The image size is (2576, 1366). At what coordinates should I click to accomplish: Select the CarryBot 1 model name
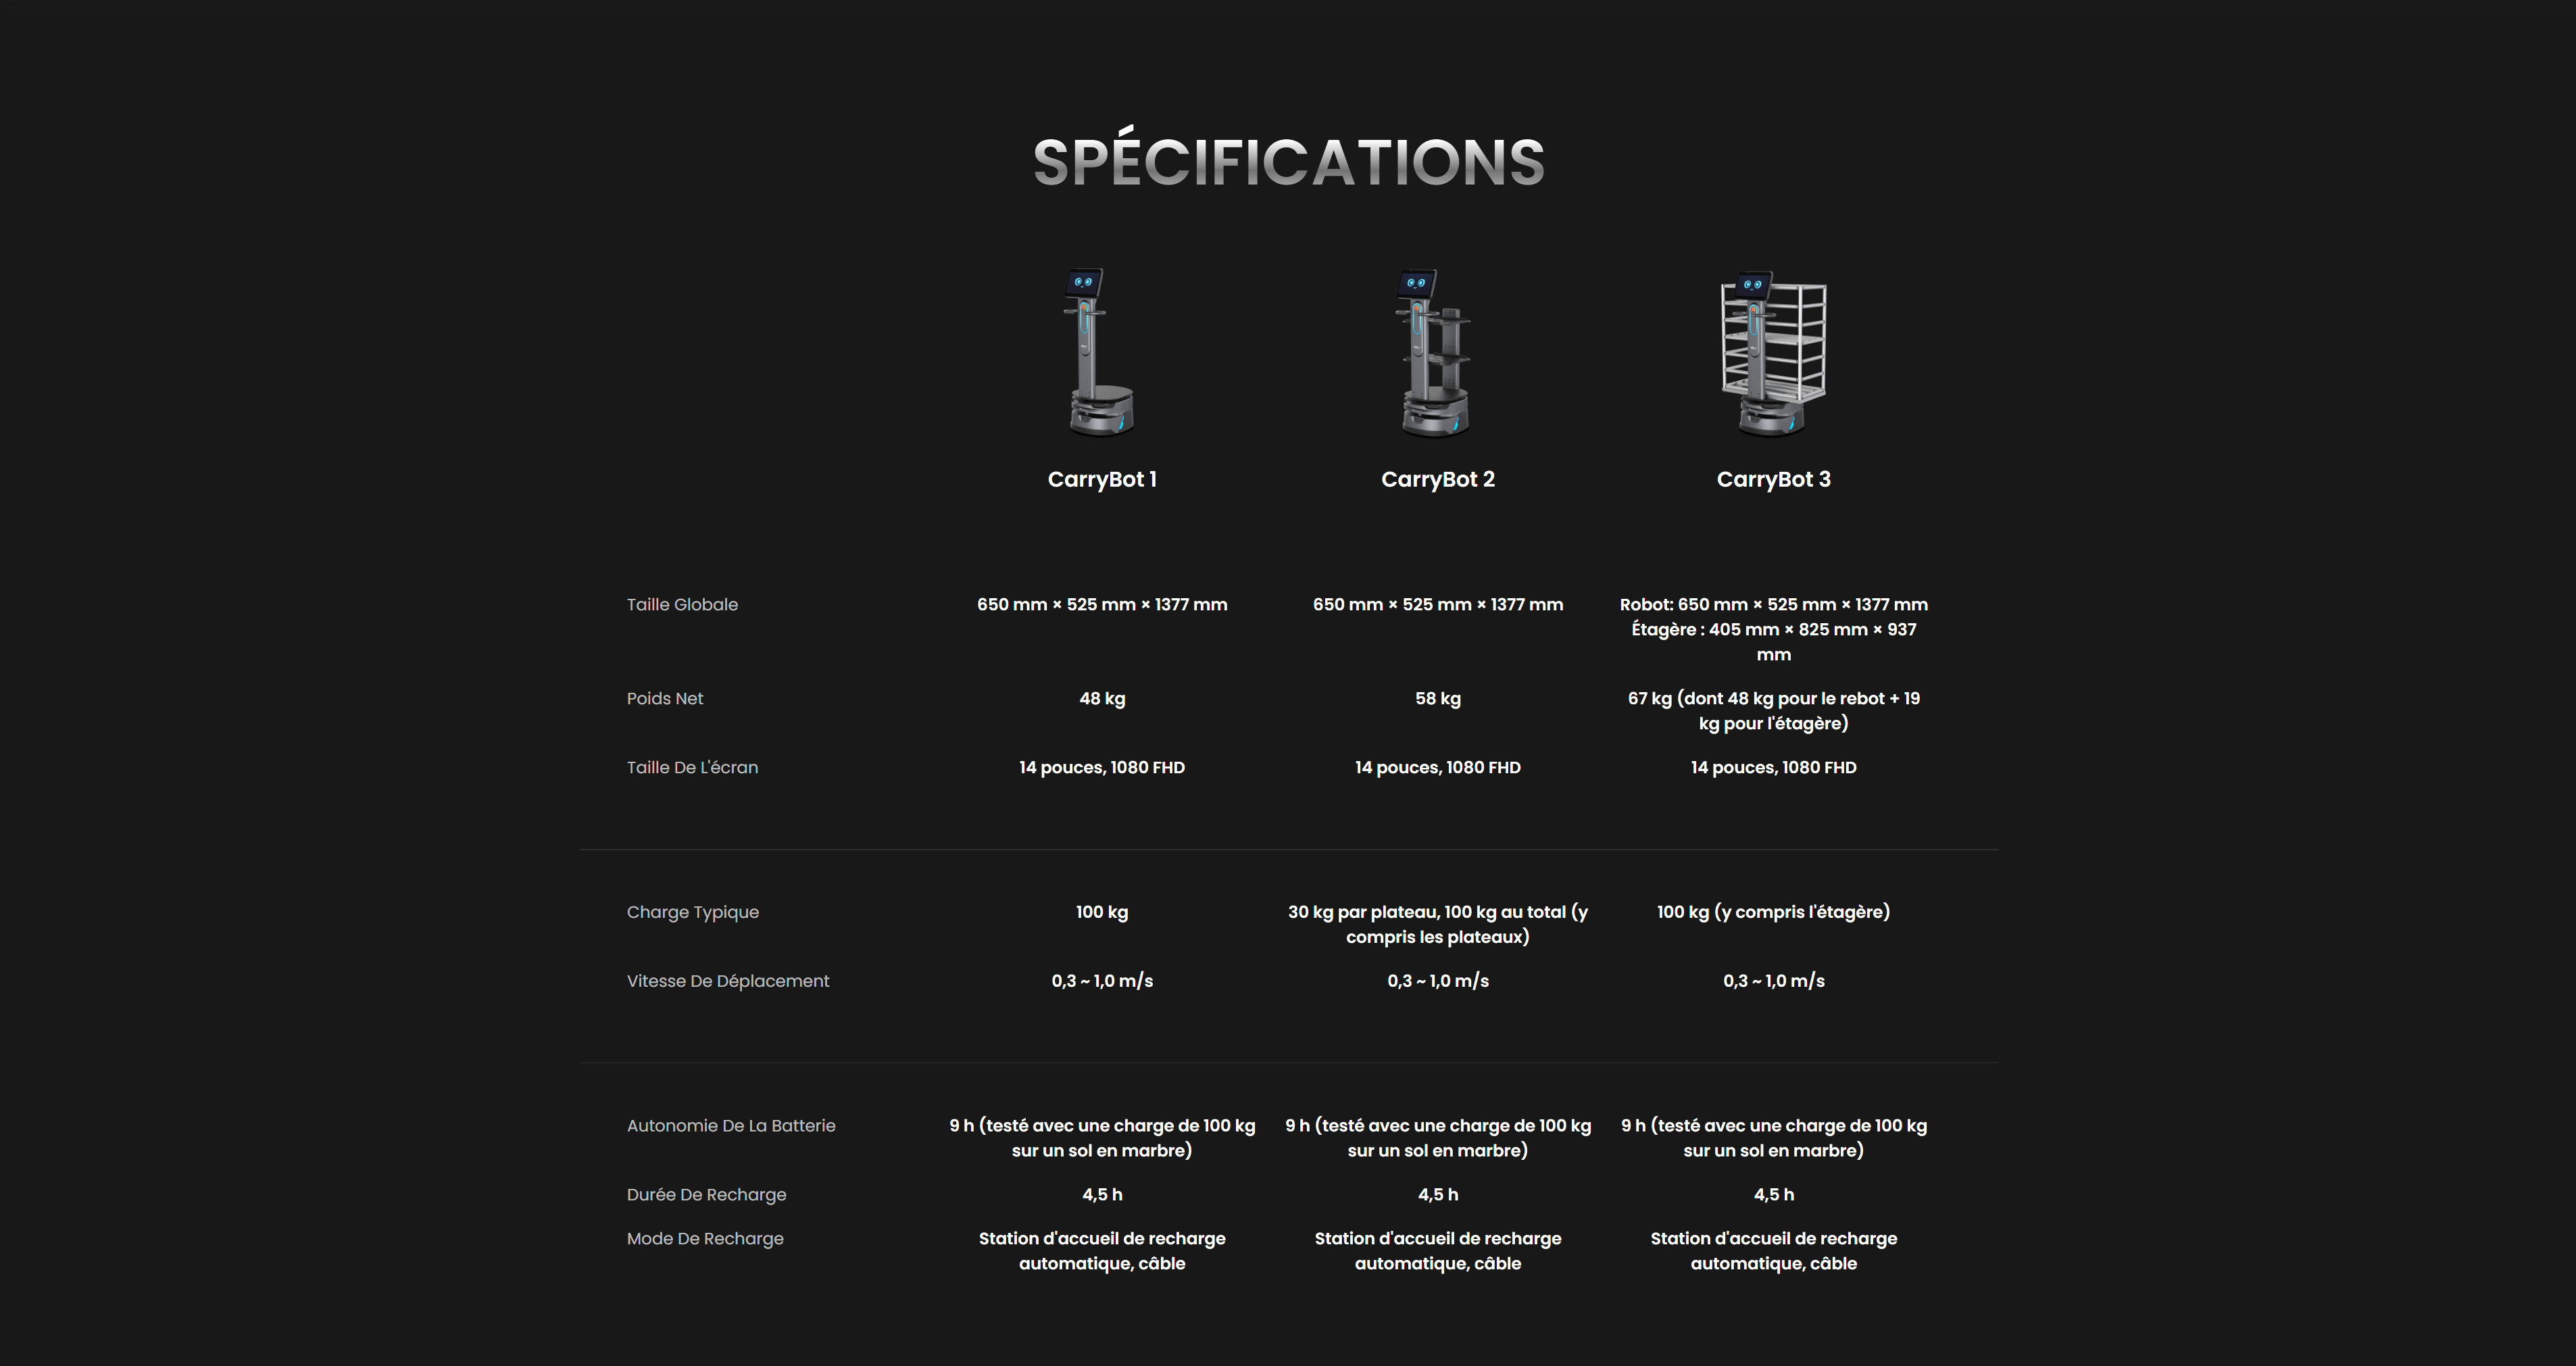[1102, 479]
